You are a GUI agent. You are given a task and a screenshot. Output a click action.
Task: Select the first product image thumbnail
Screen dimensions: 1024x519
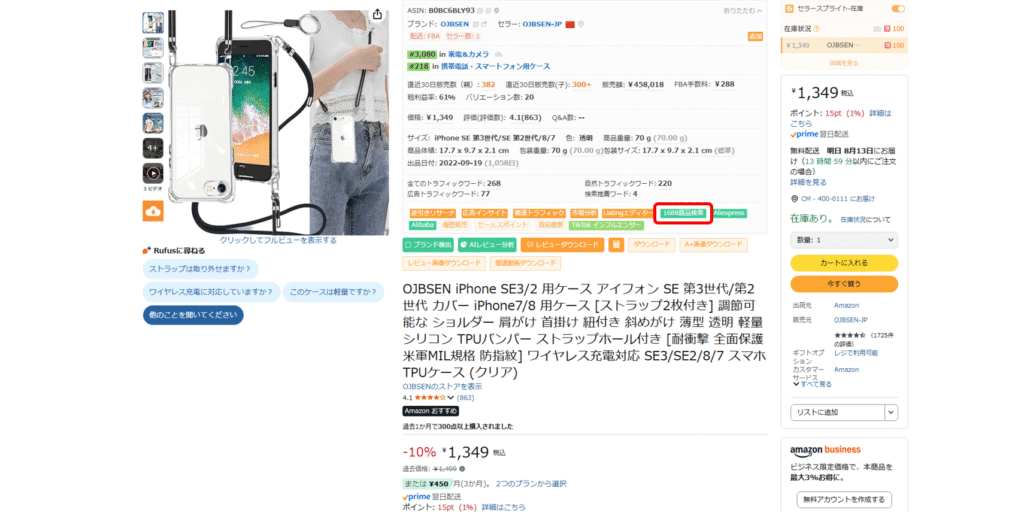tap(153, 23)
